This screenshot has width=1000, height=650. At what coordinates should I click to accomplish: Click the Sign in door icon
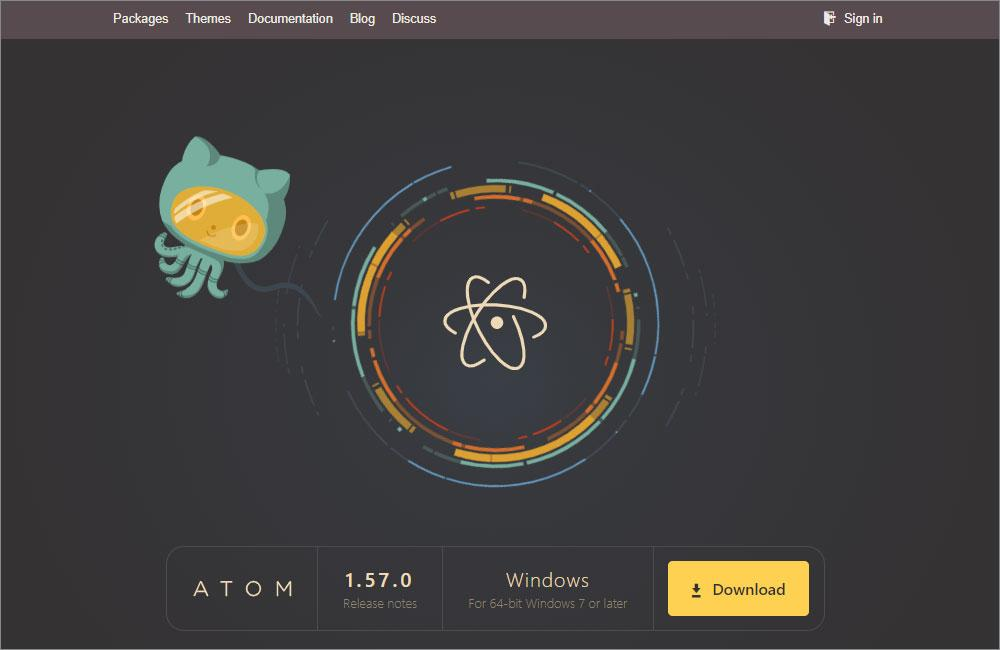click(x=829, y=18)
